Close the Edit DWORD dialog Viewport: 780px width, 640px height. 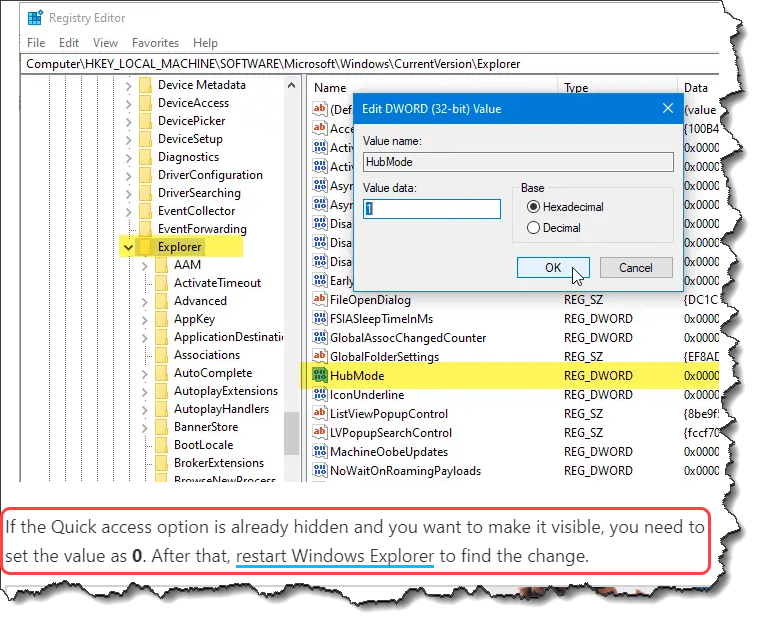point(668,108)
